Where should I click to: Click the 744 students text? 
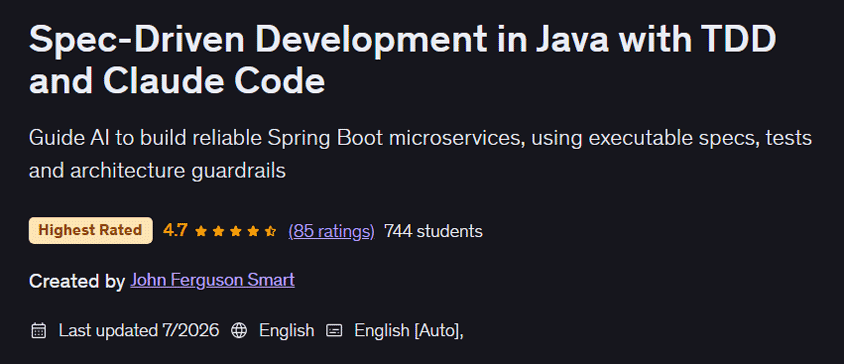433,231
